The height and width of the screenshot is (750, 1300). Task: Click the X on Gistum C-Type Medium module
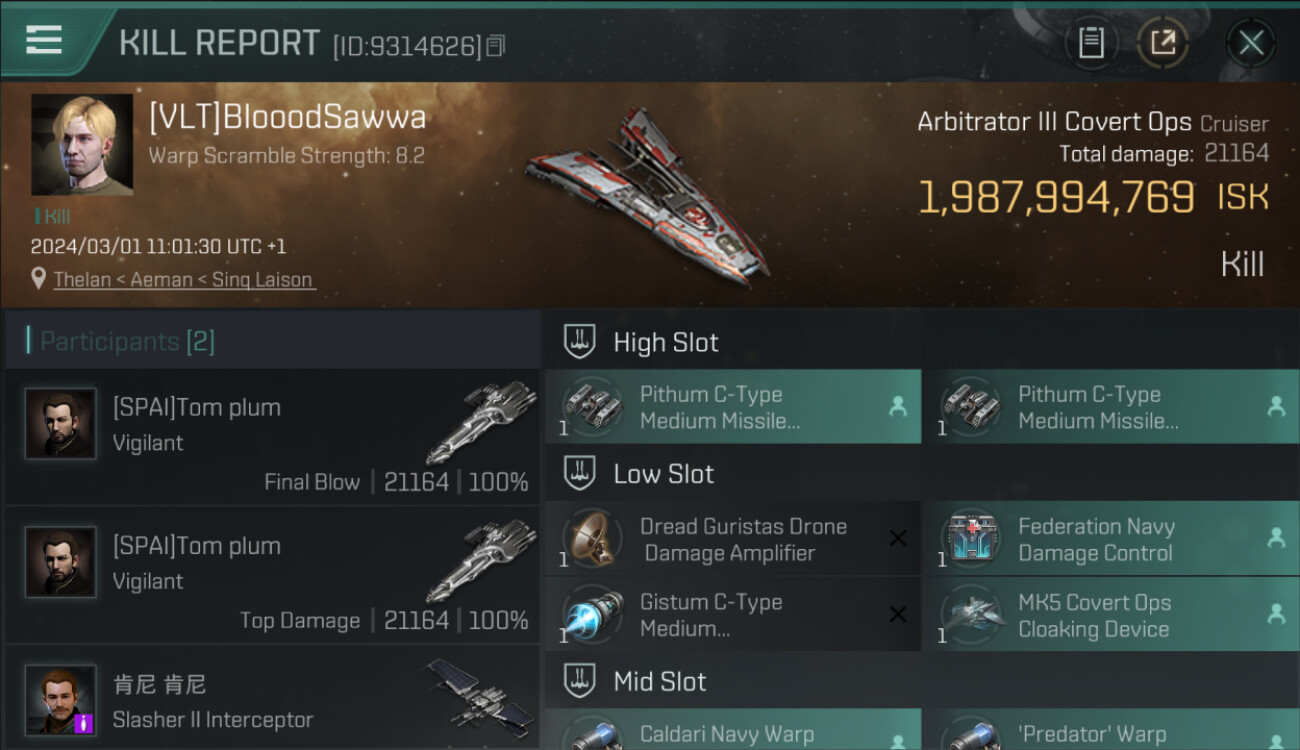pos(898,614)
